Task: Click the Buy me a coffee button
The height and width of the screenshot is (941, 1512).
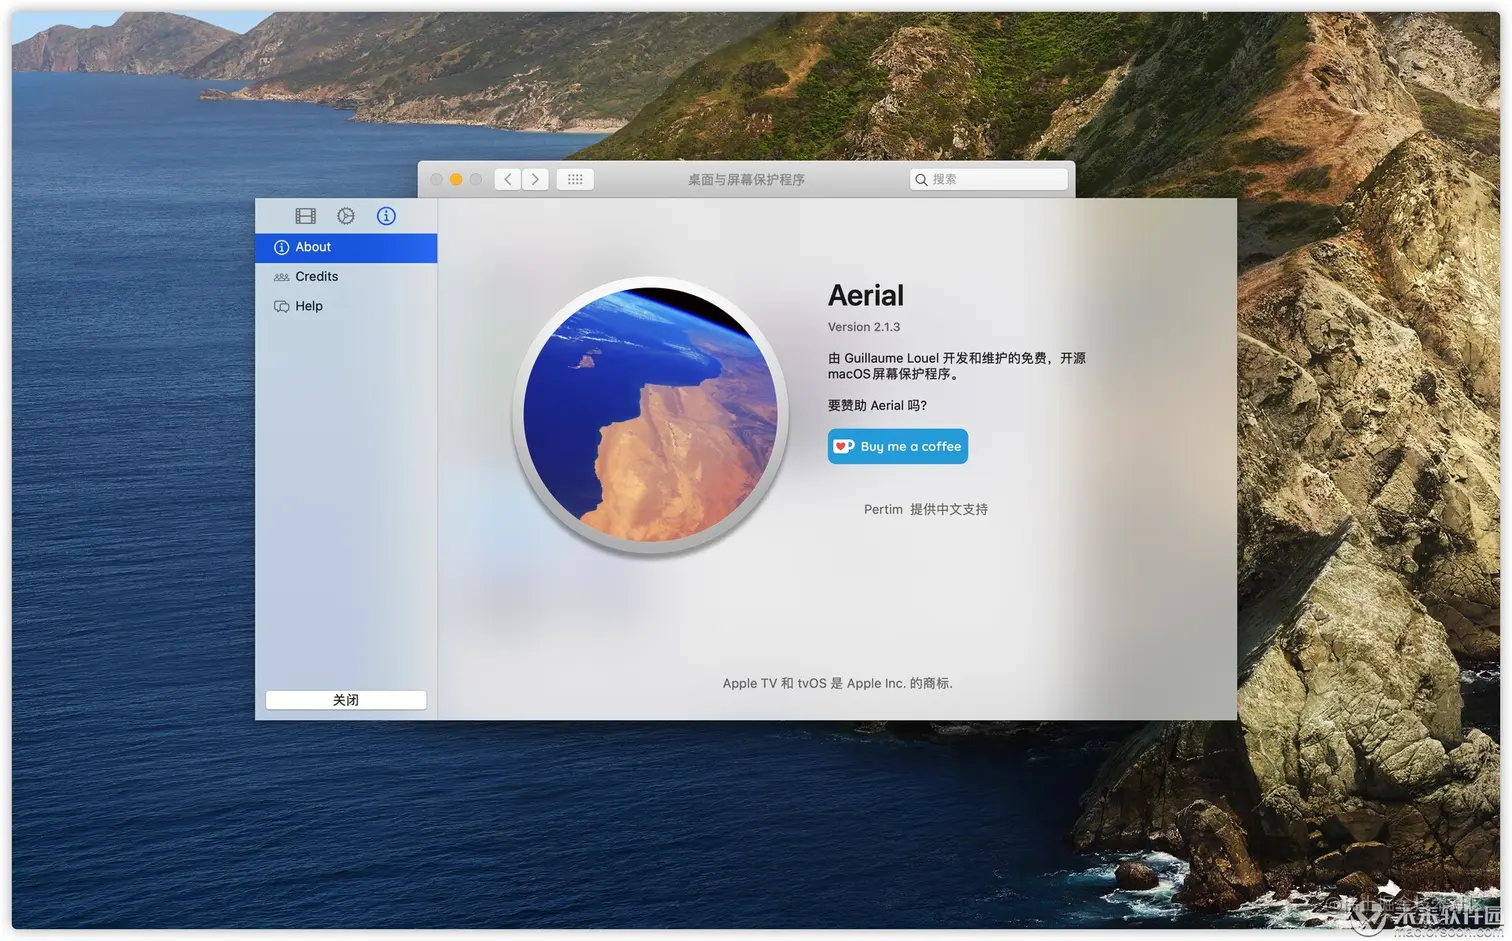Action: coord(898,447)
